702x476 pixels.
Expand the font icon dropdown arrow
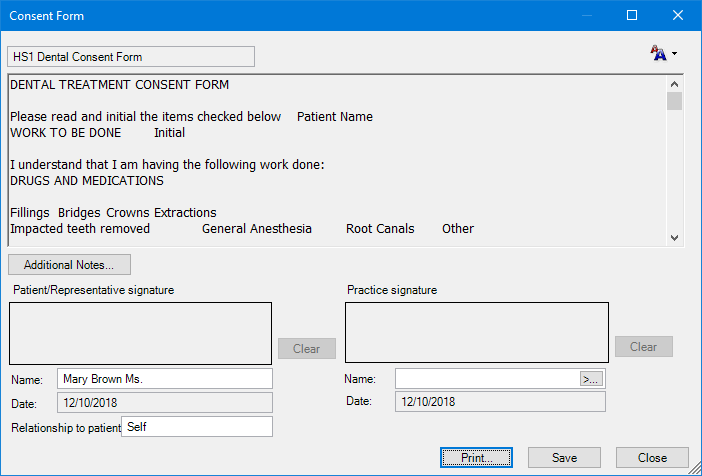pyautogui.click(x=675, y=54)
